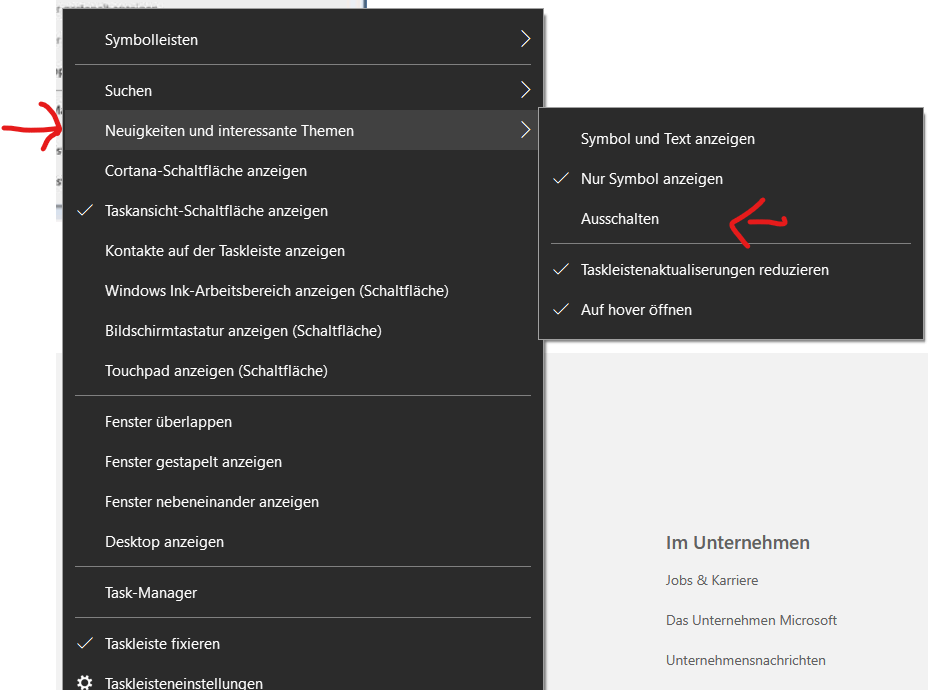
Task: Click the checkmark next to Taskleiste fixieren
Action: pos(85,643)
